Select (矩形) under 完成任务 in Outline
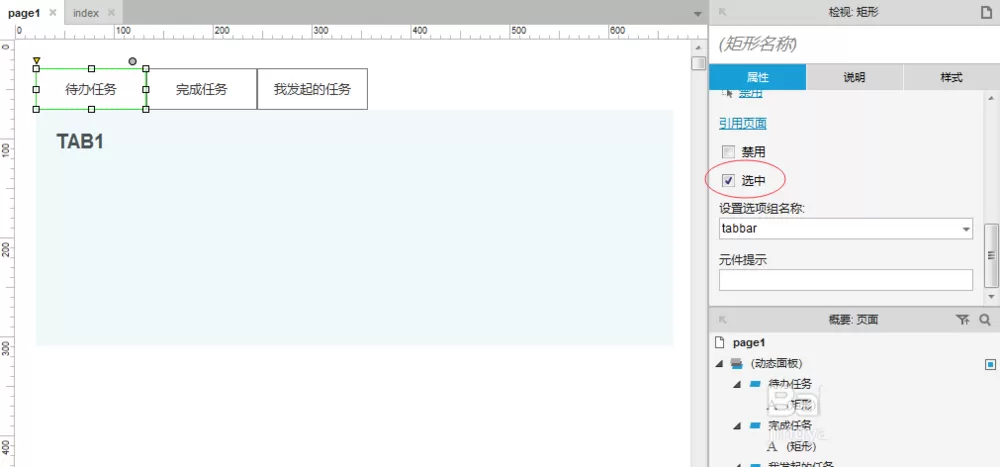Screen dimensions: 1000x467 coord(800,446)
